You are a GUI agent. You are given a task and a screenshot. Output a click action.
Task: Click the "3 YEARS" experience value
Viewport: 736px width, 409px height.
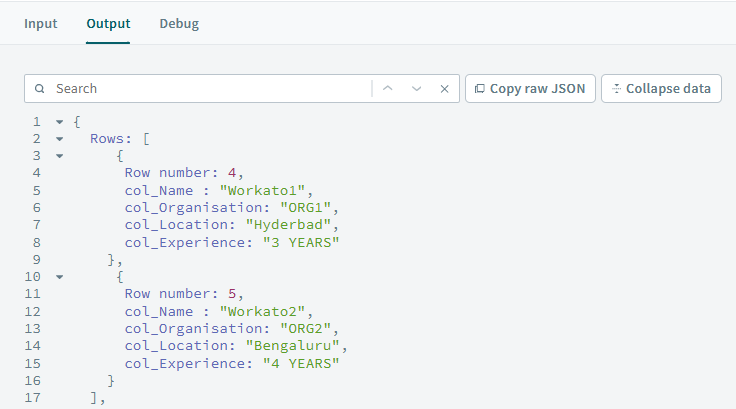[301, 242]
